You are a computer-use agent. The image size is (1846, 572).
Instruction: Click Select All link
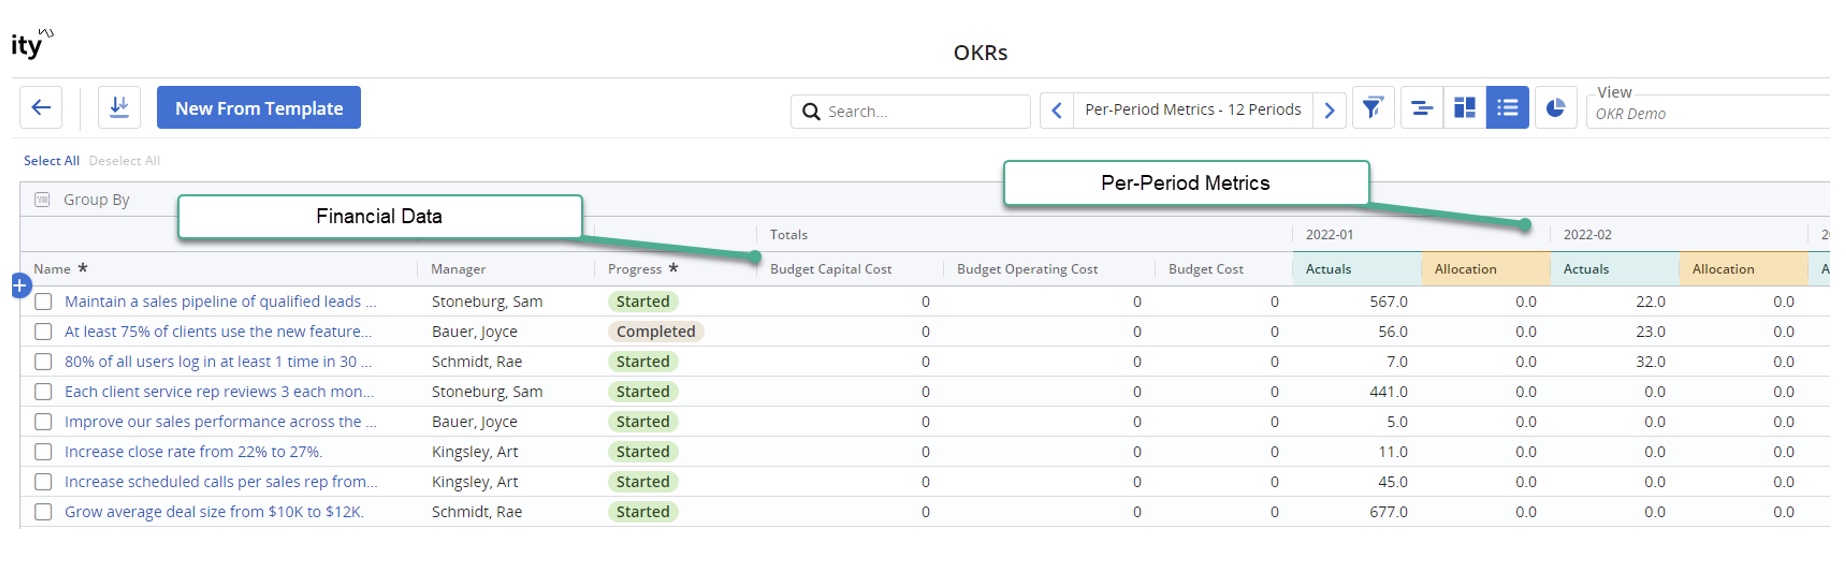click(52, 161)
